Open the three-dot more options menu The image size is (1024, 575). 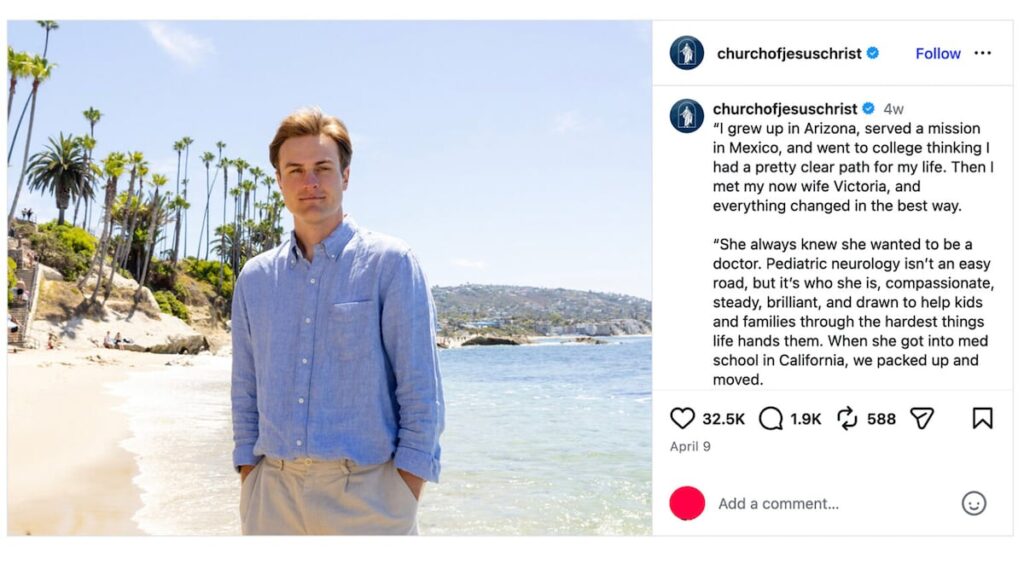coord(982,53)
